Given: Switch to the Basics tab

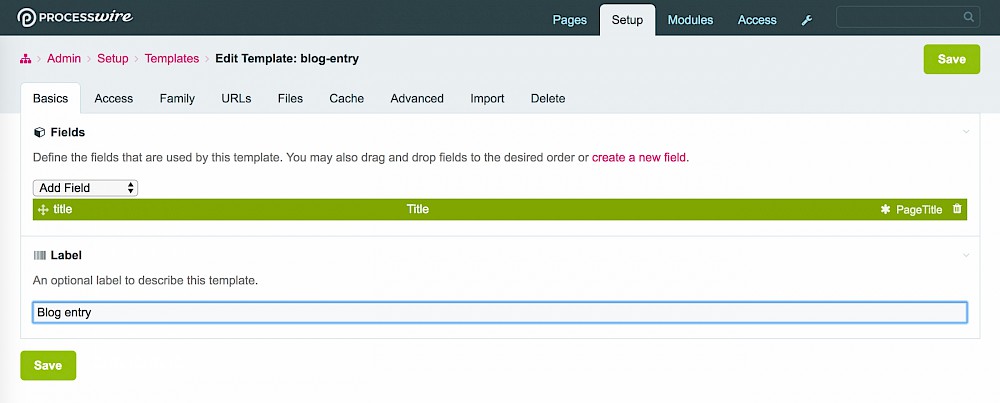Looking at the screenshot, I should 50,98.
